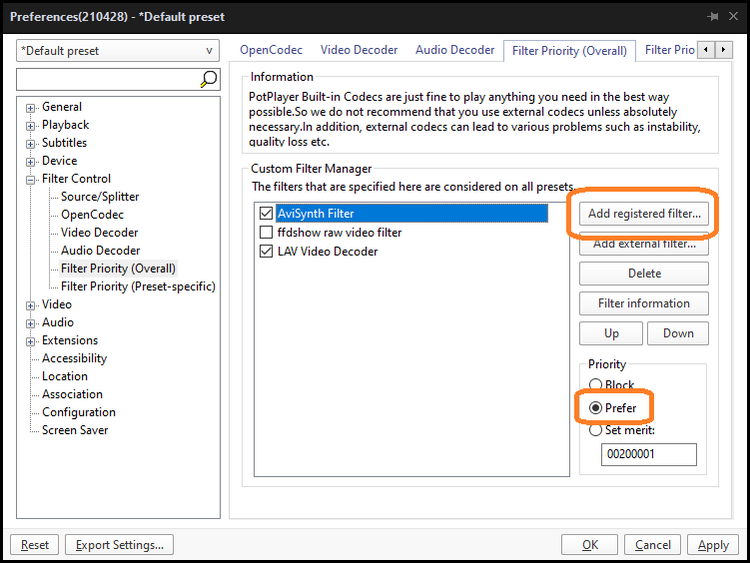Viewport: 750px width, 563px height.
Task: Open Video Decoder tree item in sidebar
Action: pyautogui.click(x=99, y=232)
